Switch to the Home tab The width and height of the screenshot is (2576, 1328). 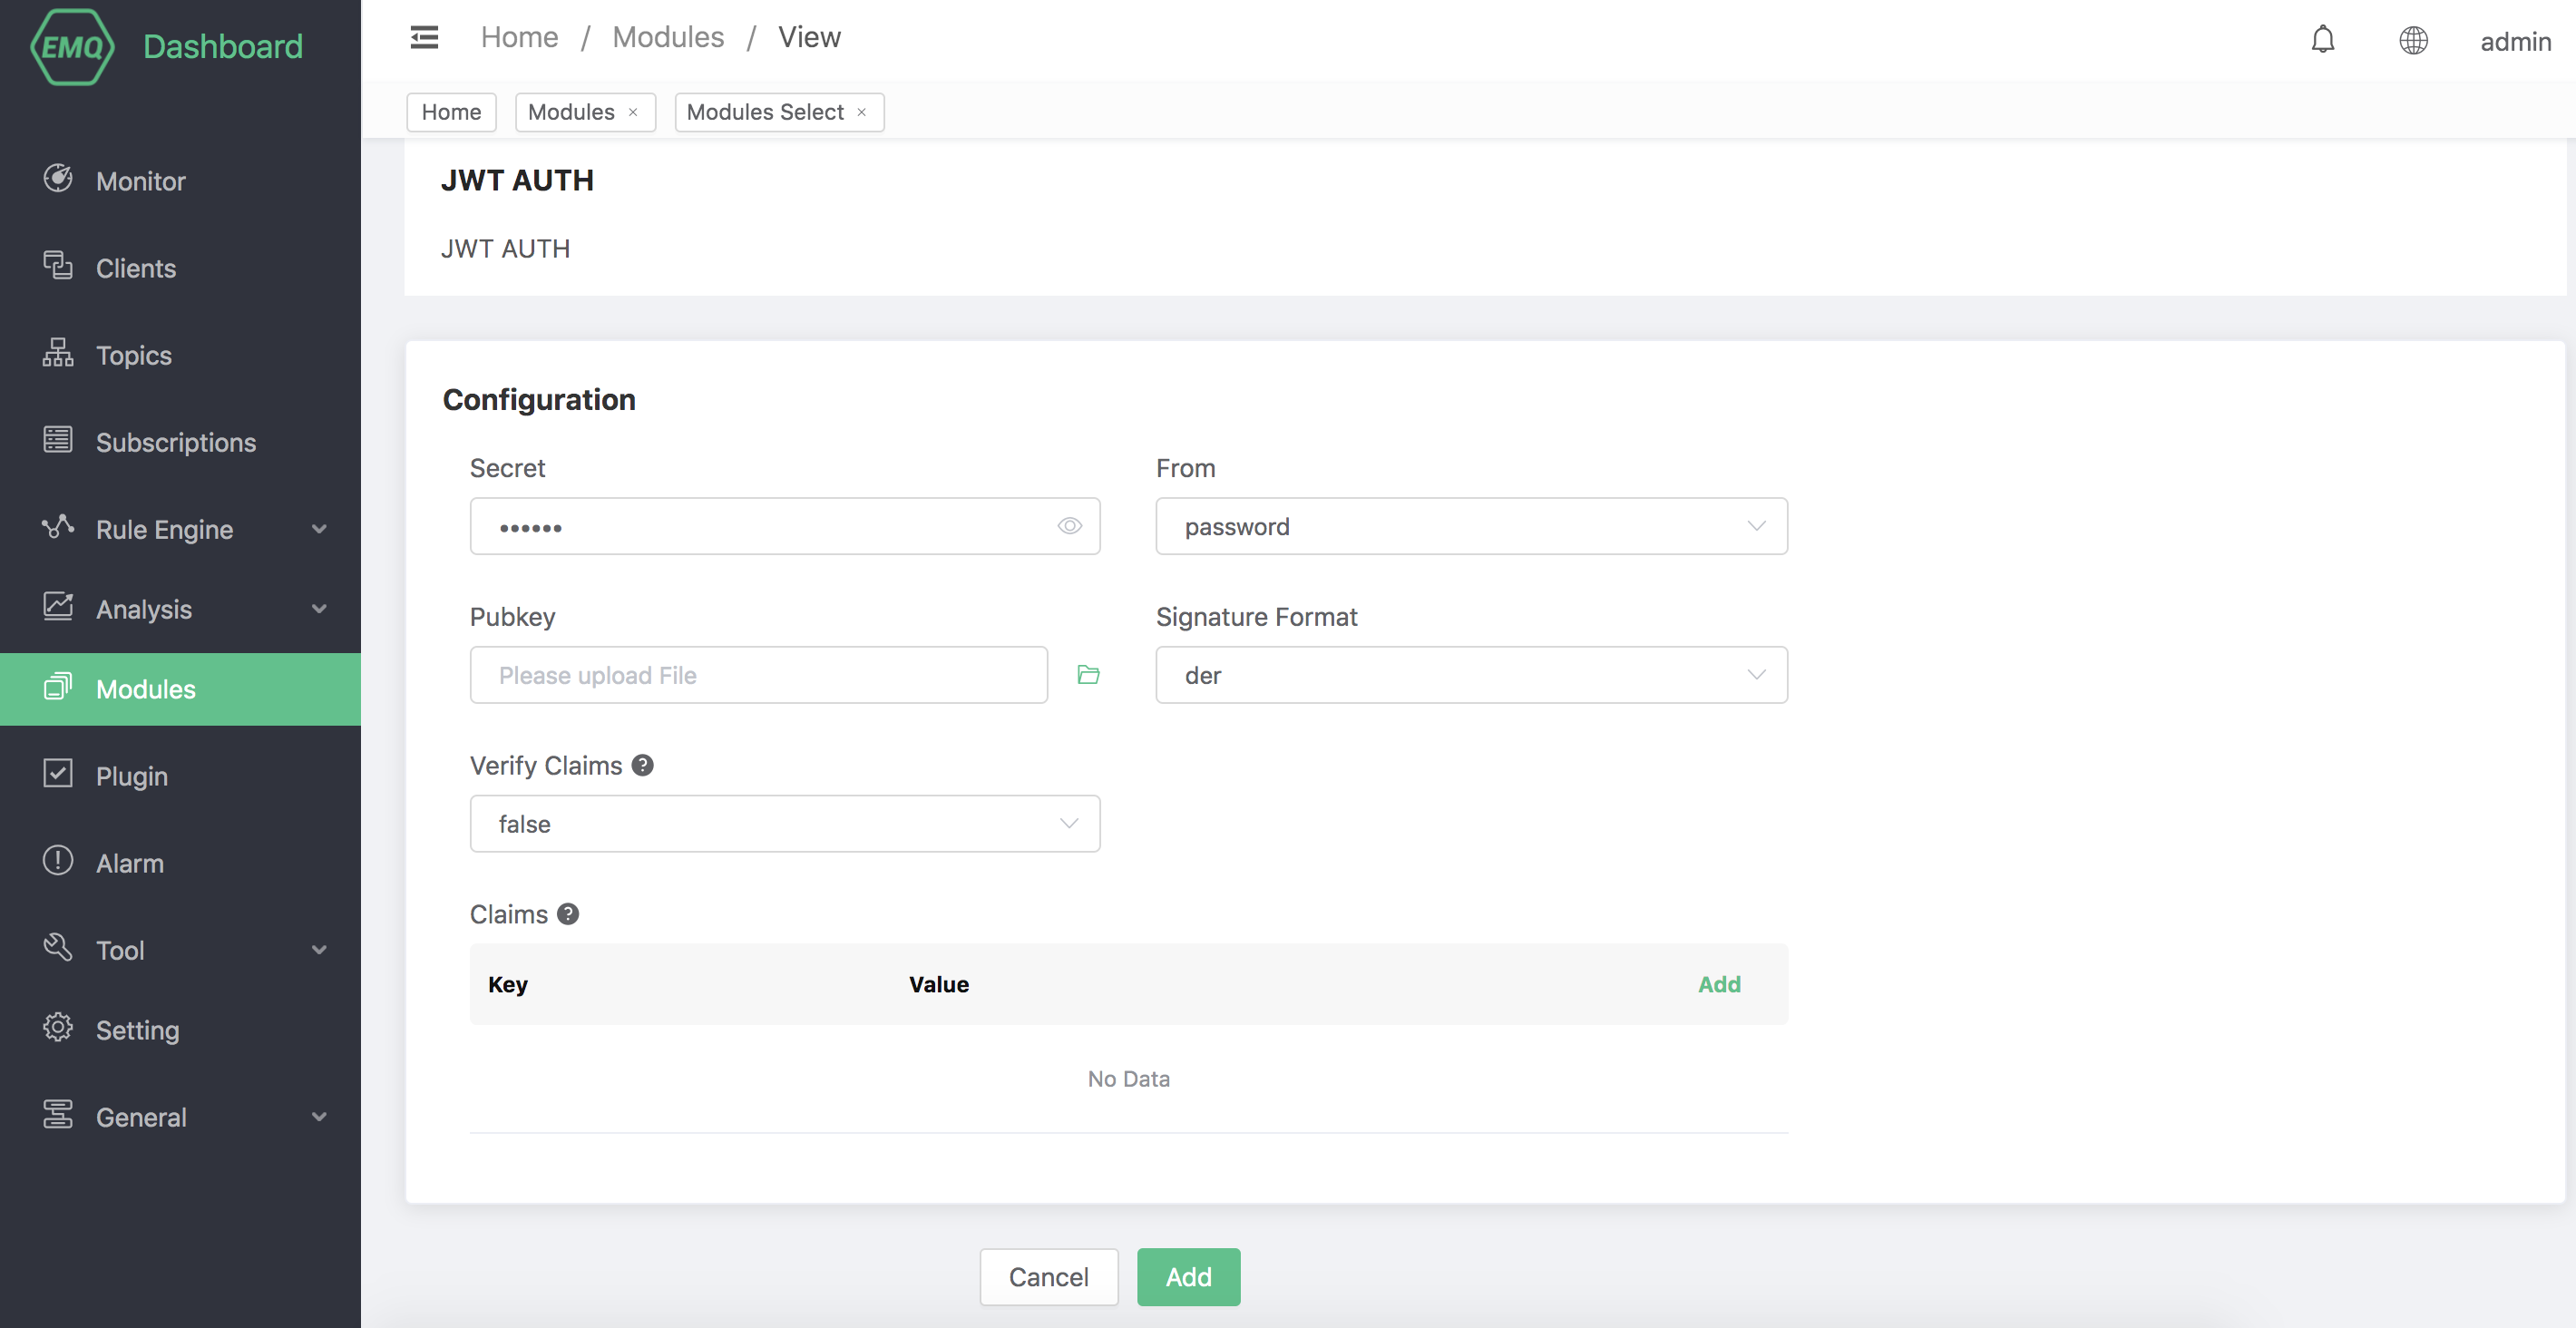tap(451, 112)
